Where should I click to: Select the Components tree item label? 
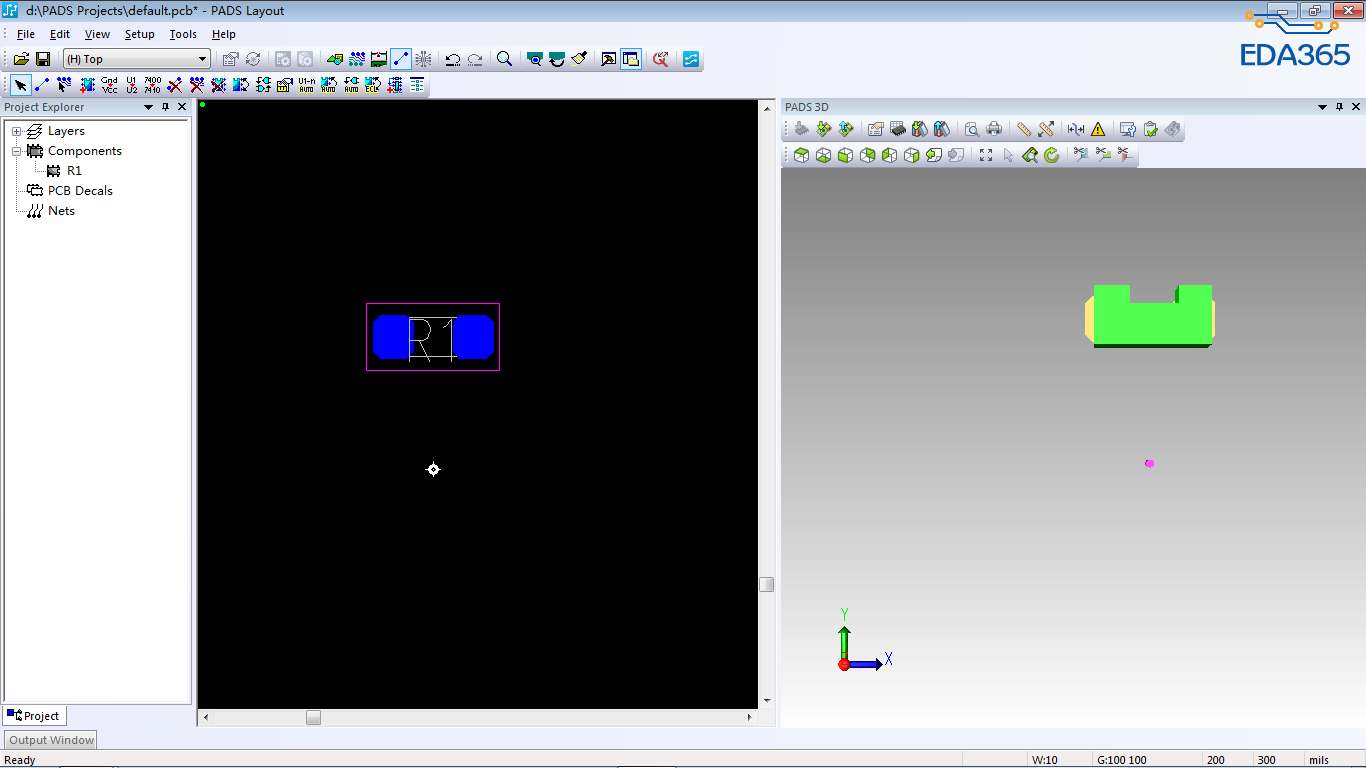[85, 151]
